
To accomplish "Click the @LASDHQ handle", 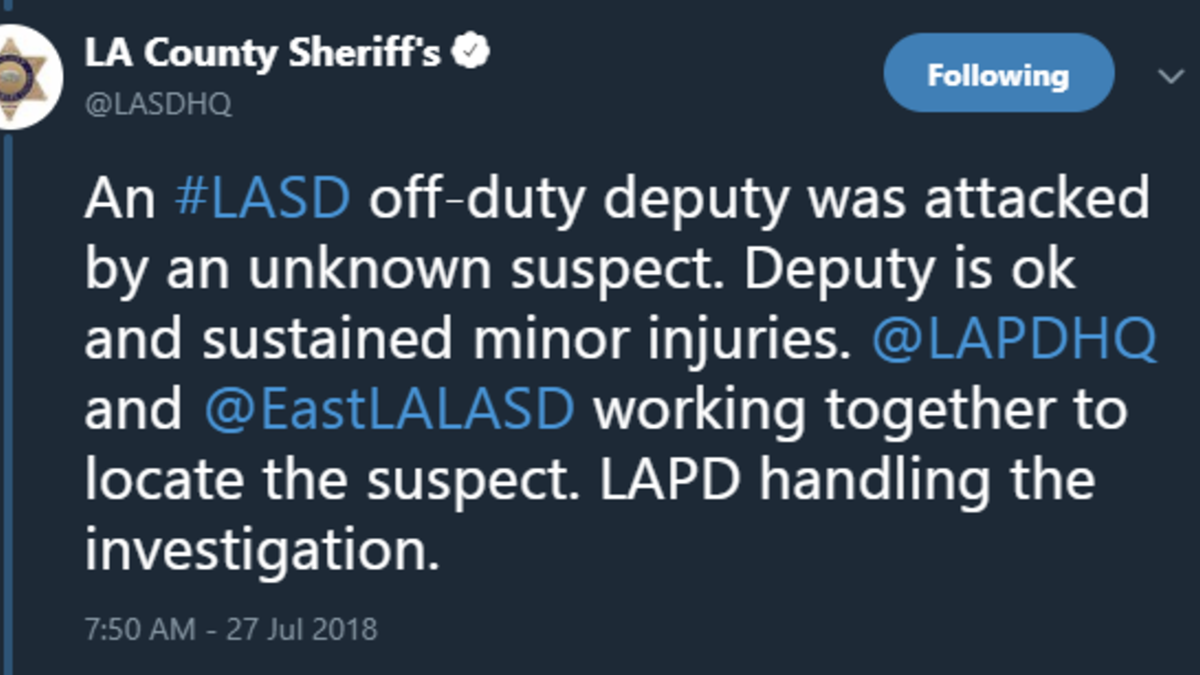I will tap(158, 105).
